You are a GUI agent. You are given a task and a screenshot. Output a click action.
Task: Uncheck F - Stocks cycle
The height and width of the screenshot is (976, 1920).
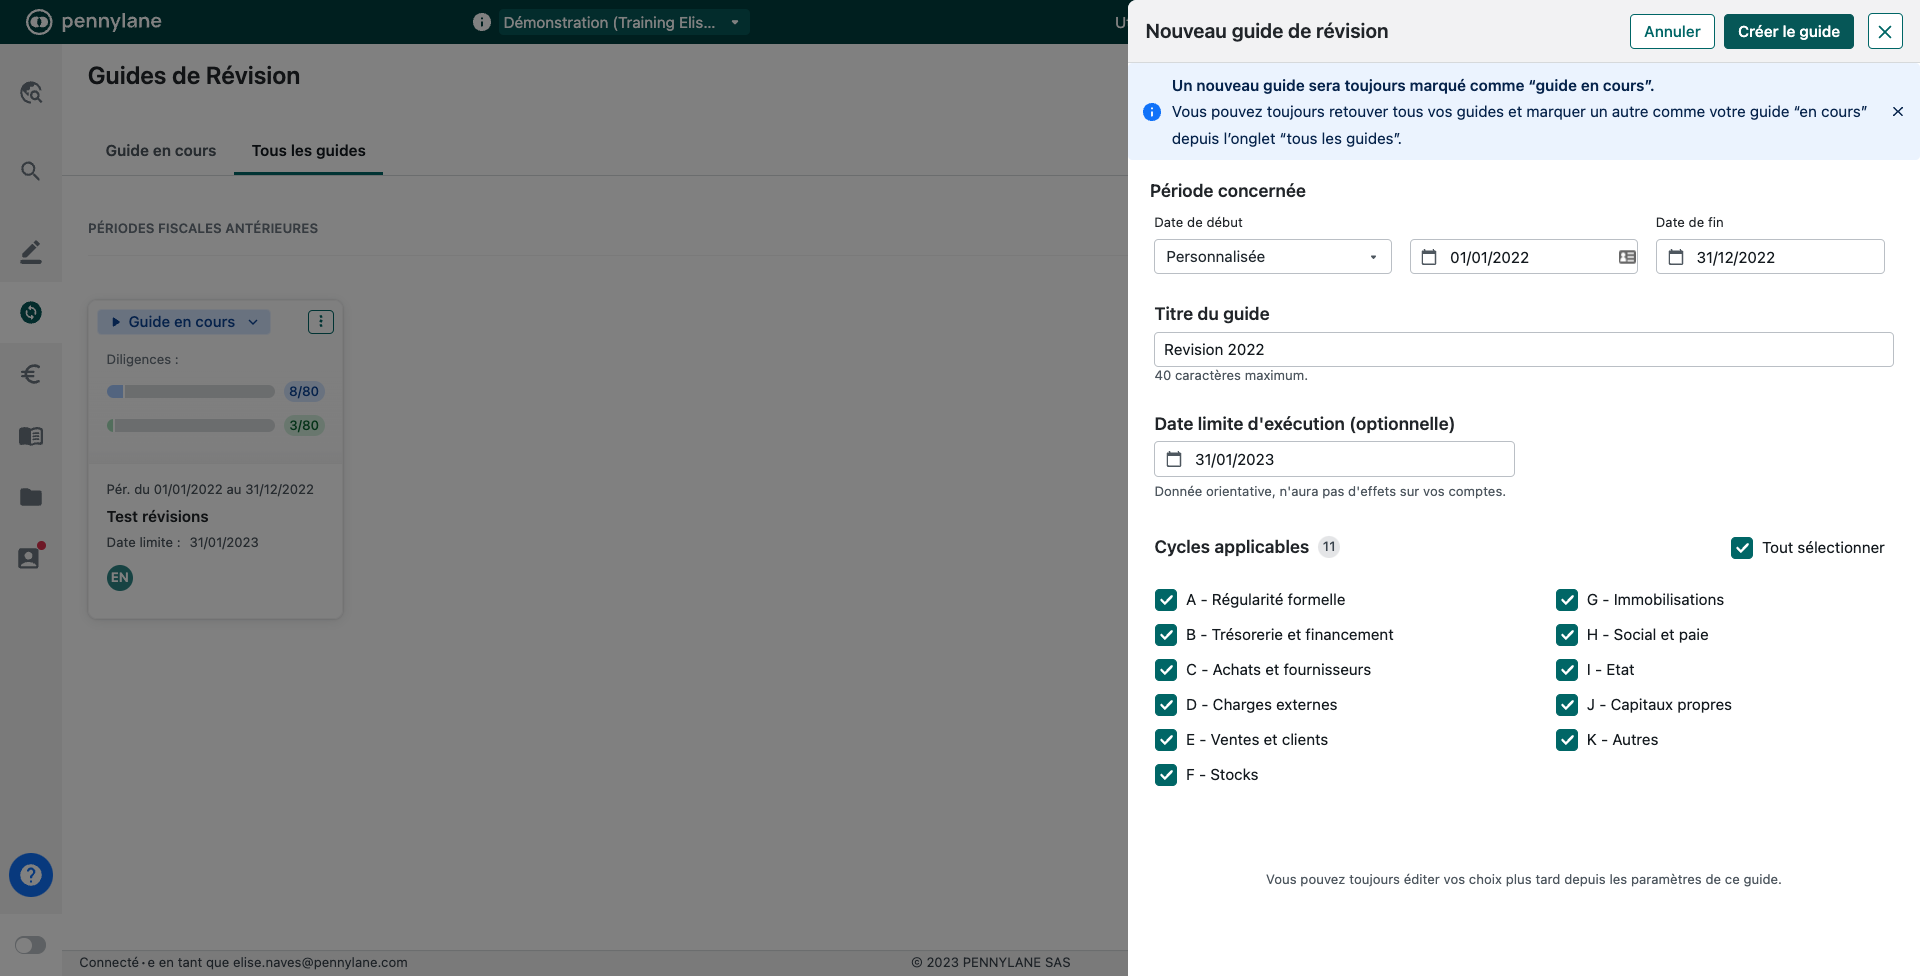1166,775
